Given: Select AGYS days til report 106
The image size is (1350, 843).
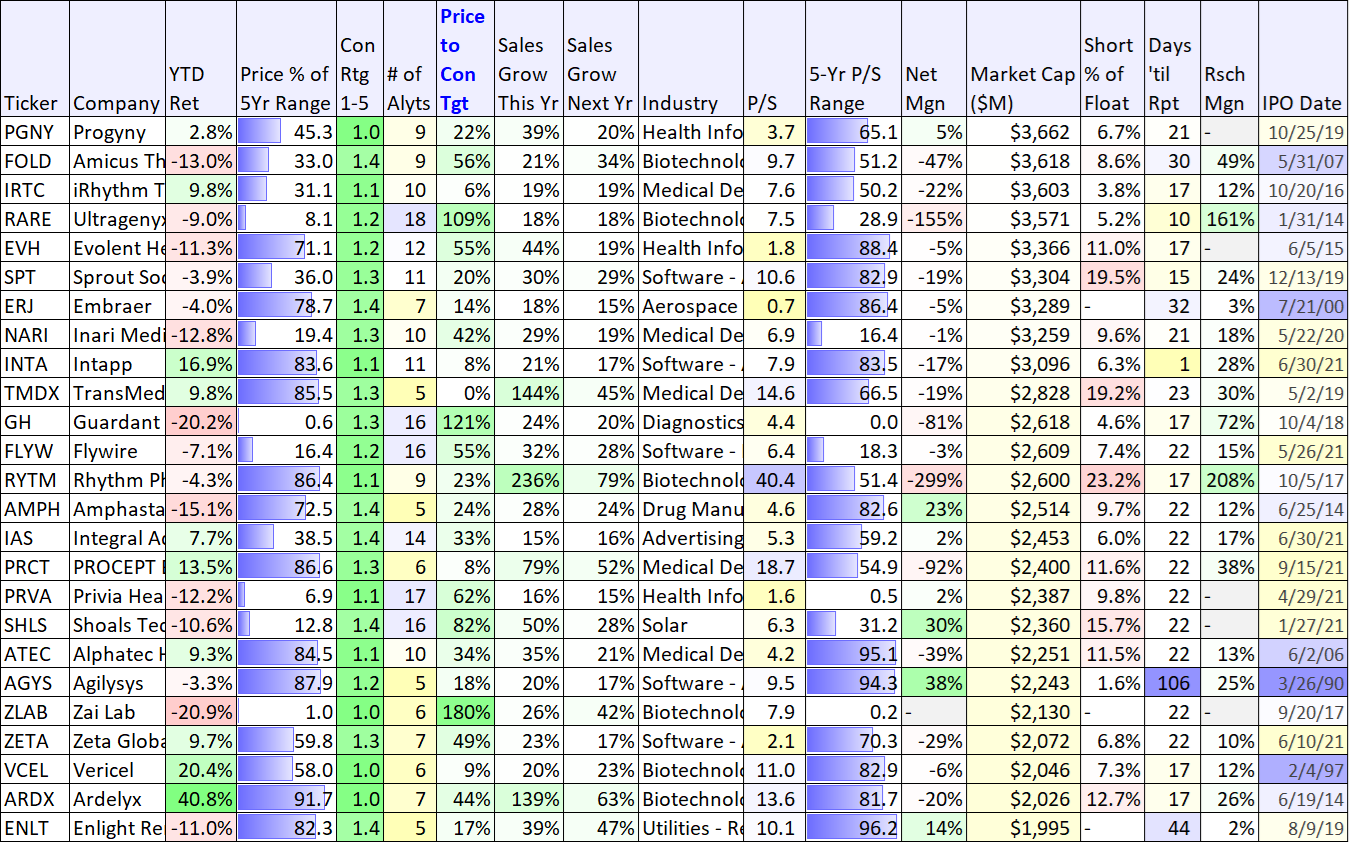Looking at the screenshot, I should pos(1171,683).
